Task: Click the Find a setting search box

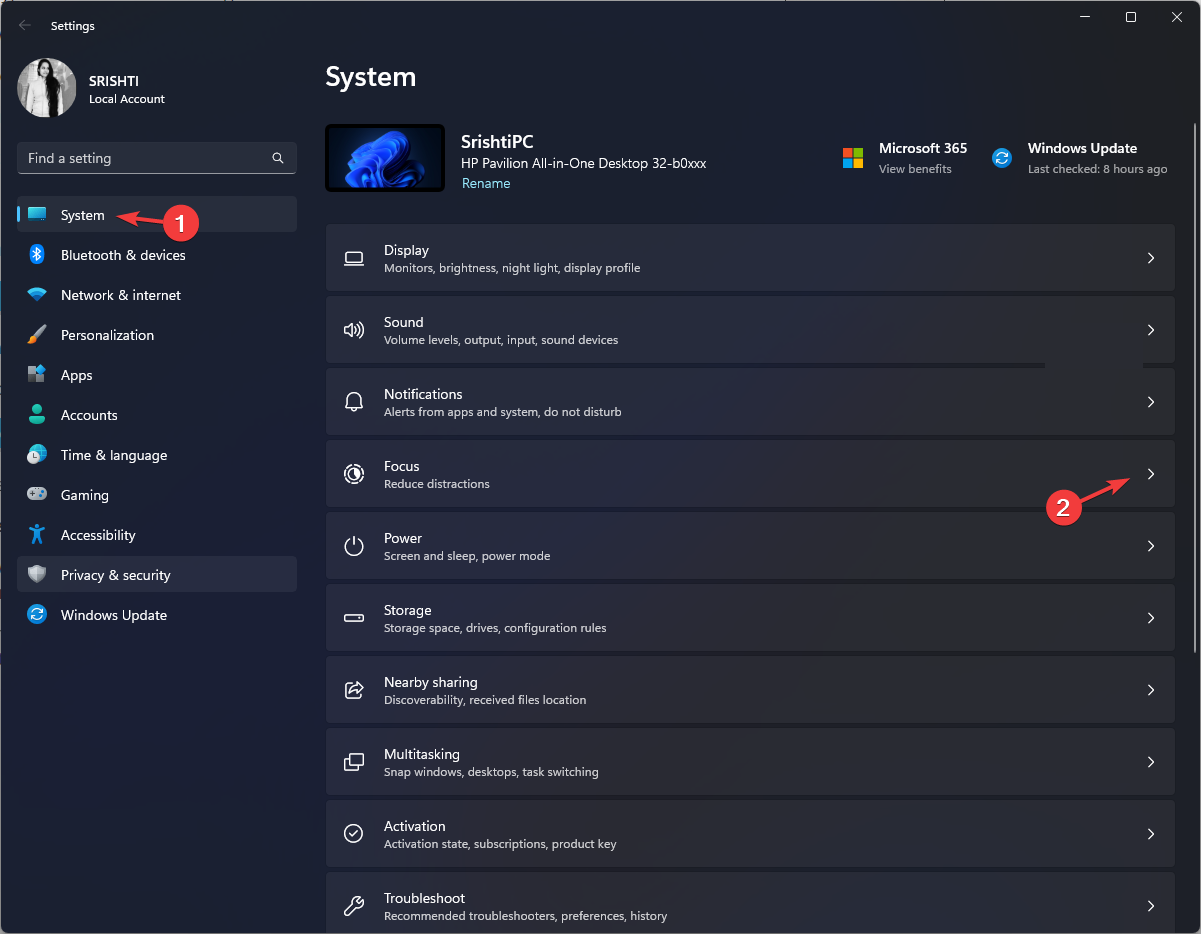Action: click(157, 158)
